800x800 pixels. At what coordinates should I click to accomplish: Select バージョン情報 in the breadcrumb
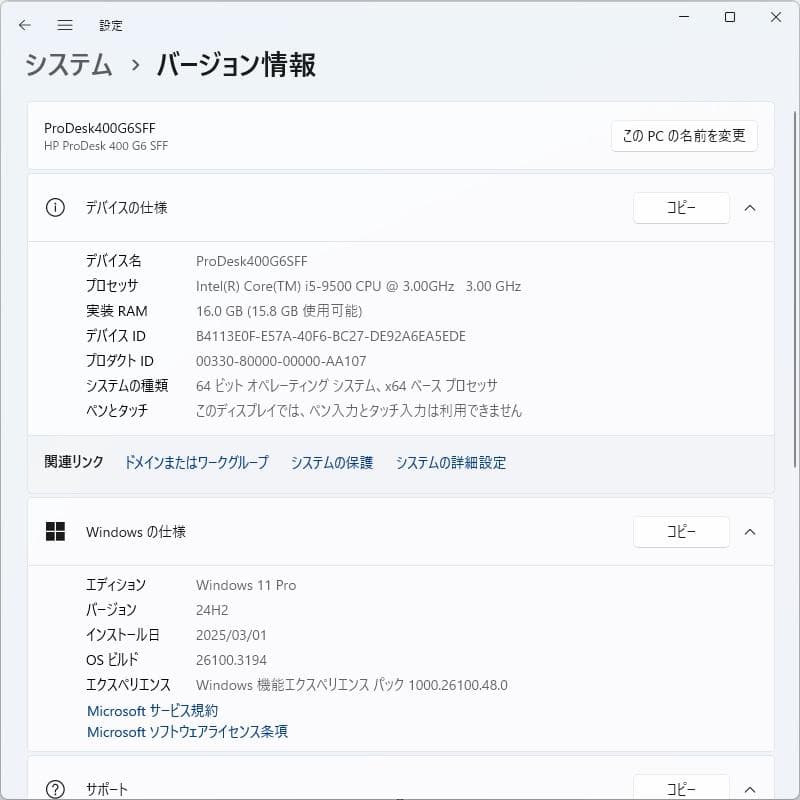(235, 64)
